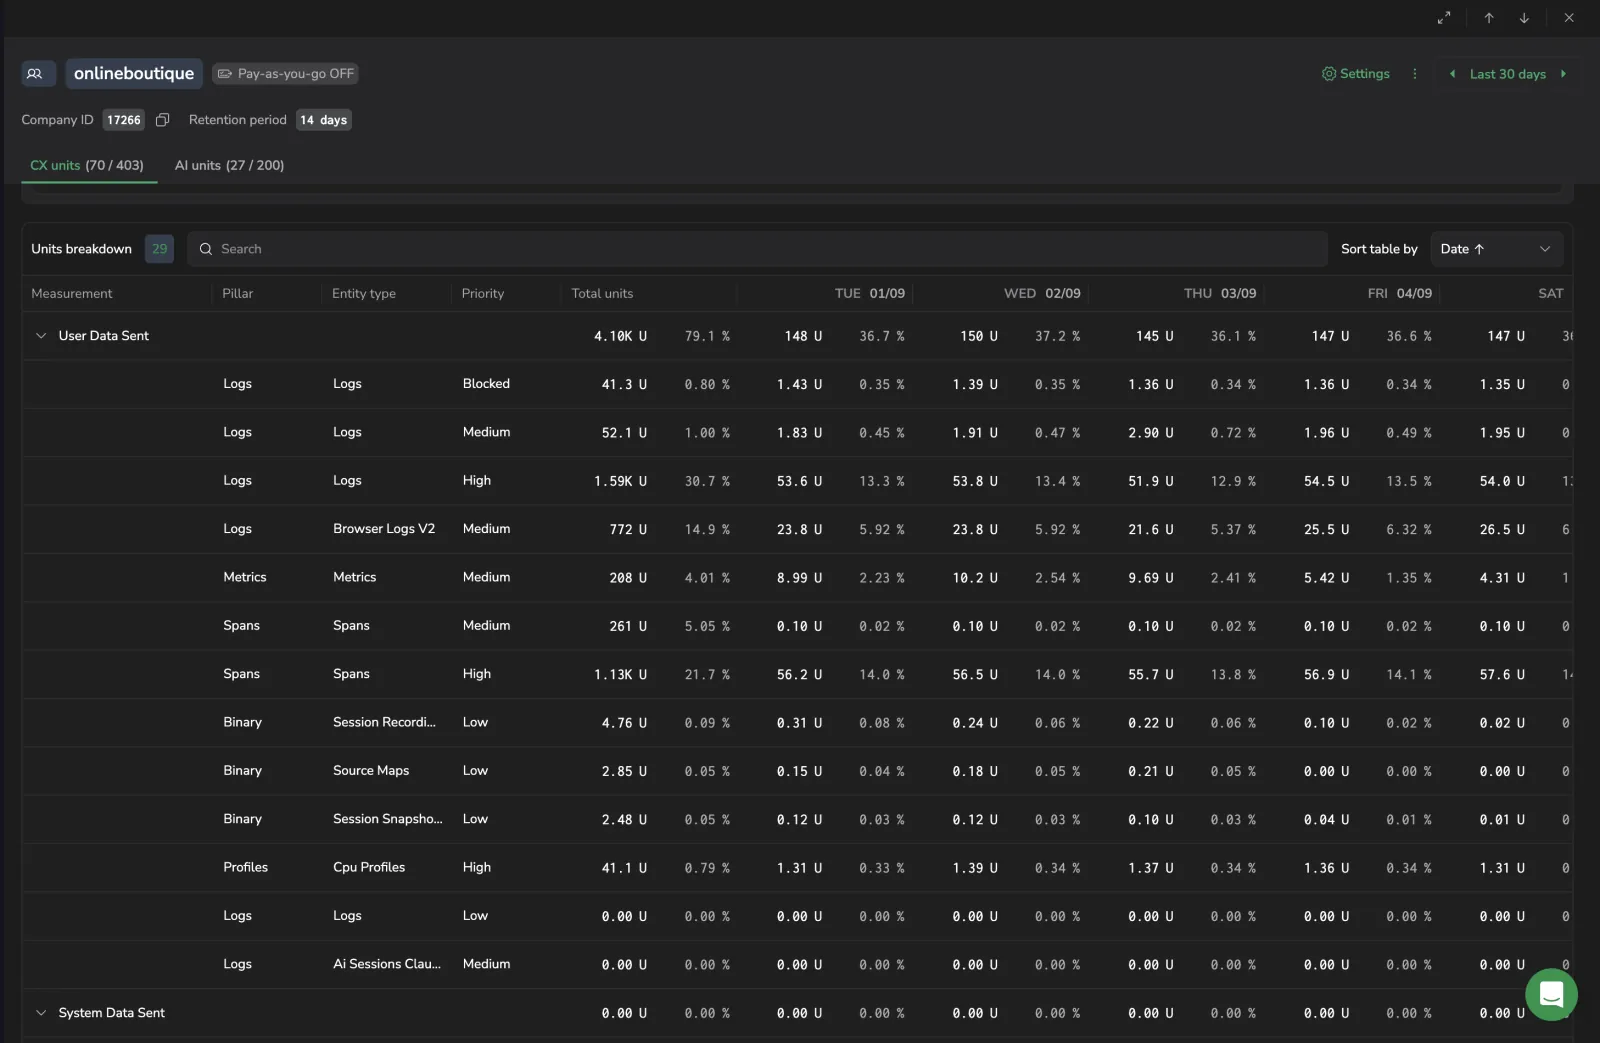Click total units value 772 U
Viewport: 1600px width, 1043px height.
click(628, 529)
